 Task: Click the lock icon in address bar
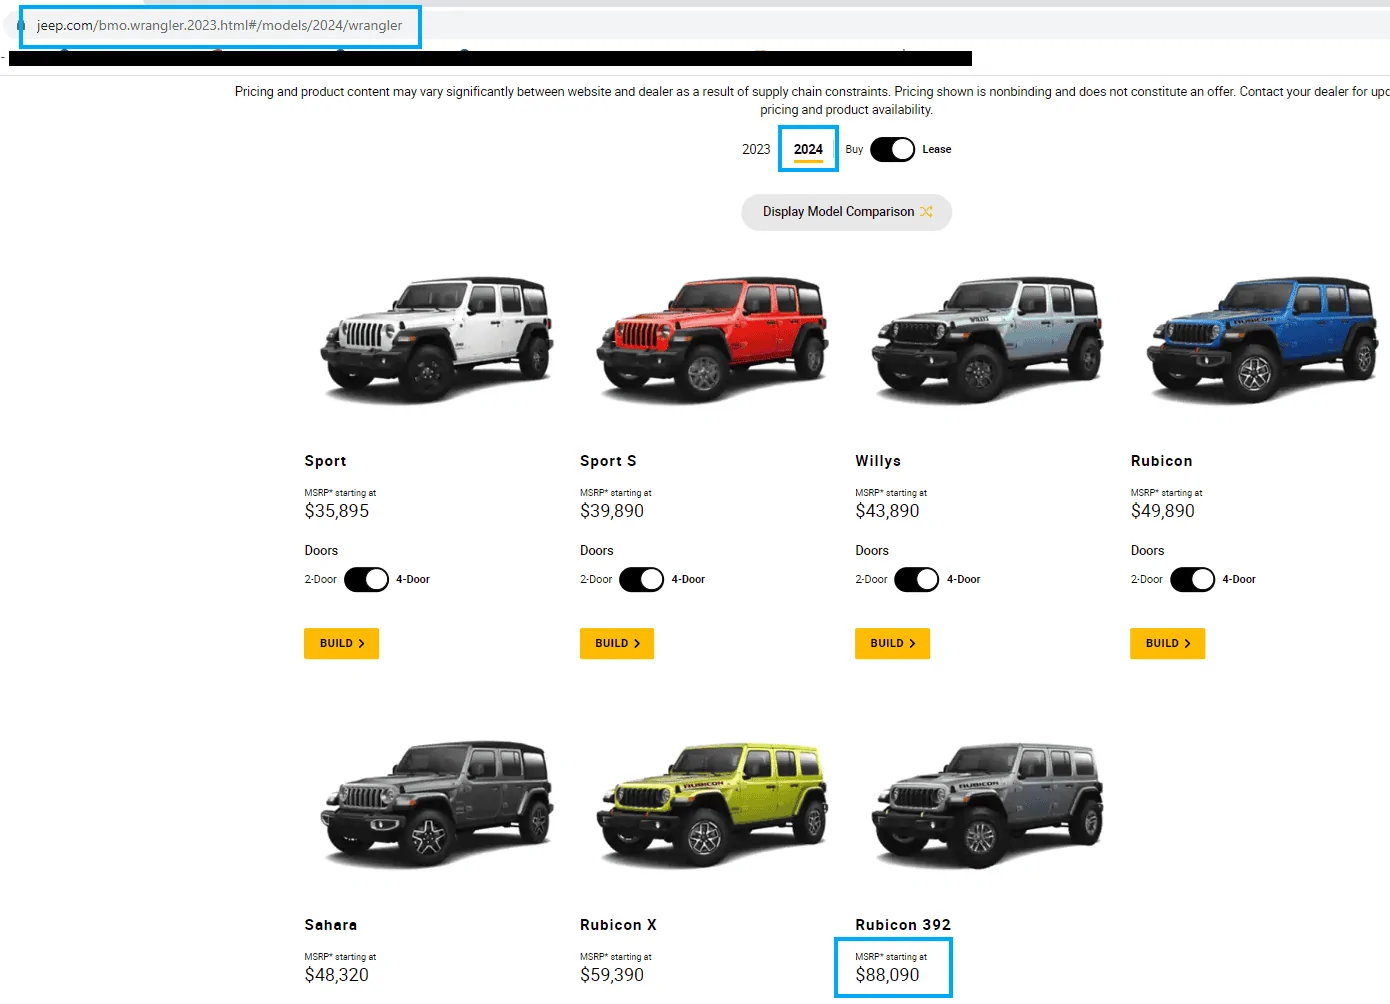21,25
